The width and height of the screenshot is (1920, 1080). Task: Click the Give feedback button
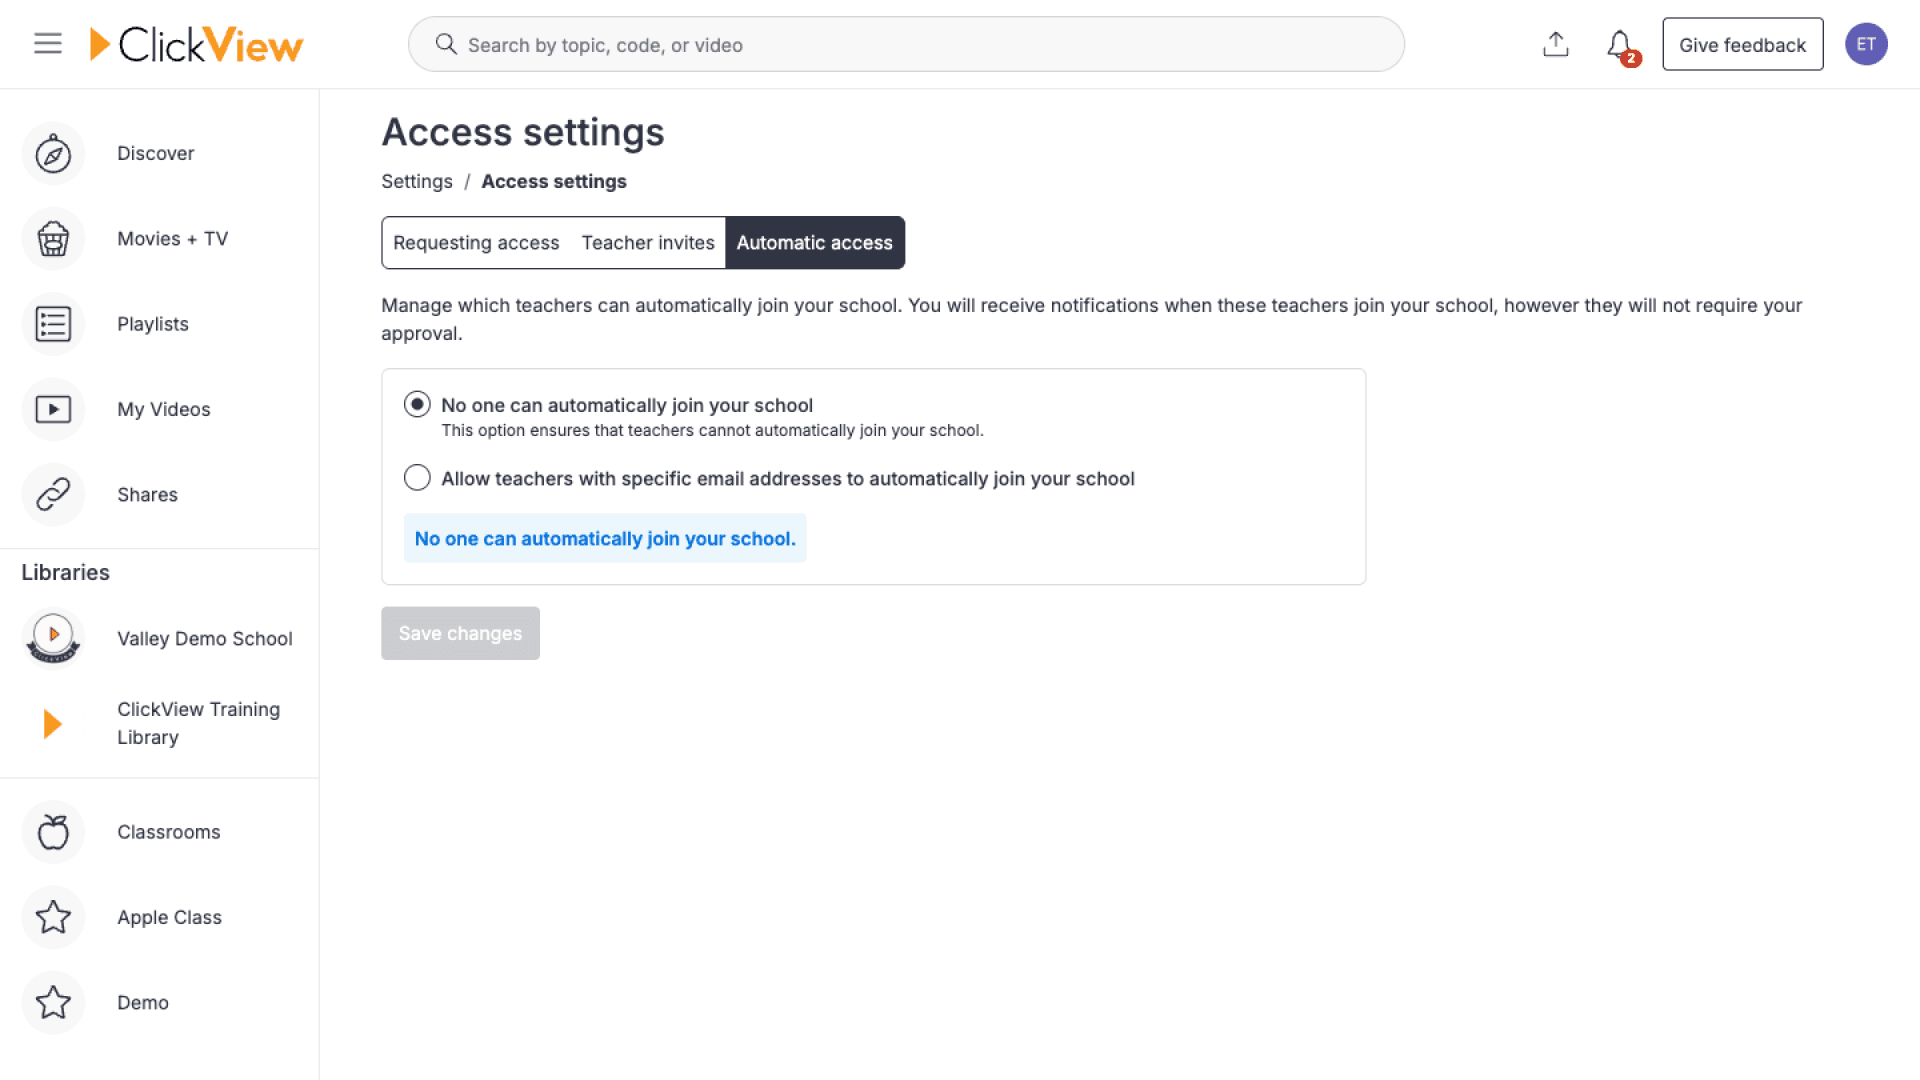coord(1742,44)
